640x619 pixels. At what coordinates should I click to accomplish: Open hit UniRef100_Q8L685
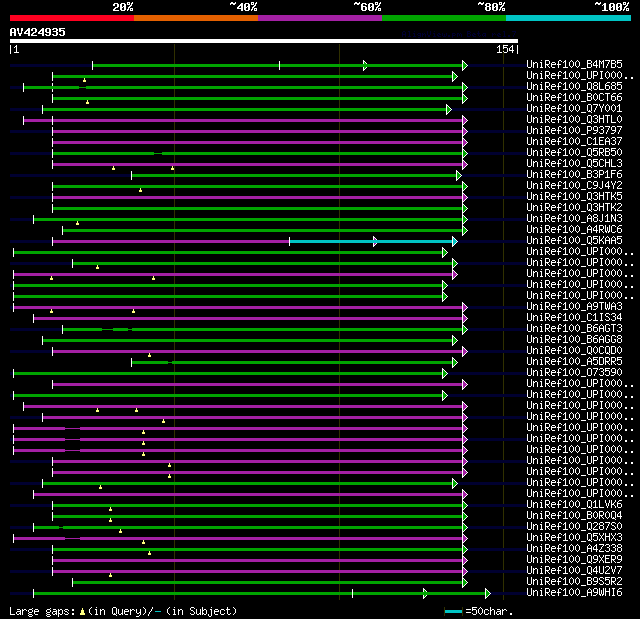574,87
